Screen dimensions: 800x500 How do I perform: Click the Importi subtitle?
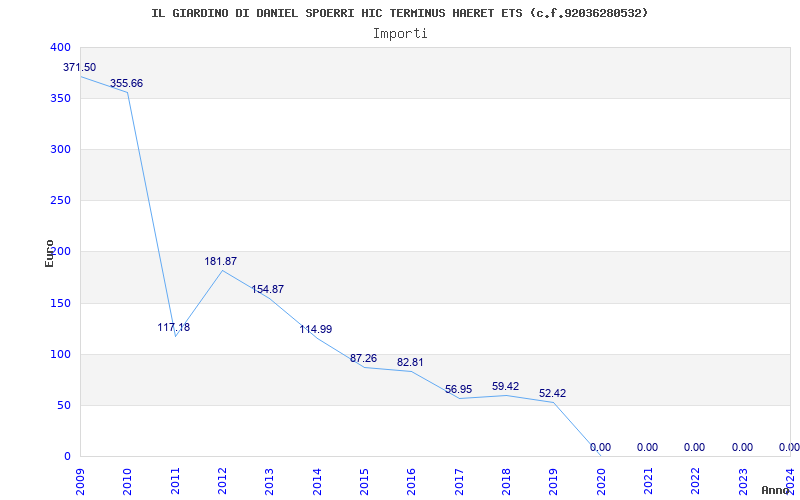pos(400,34)
